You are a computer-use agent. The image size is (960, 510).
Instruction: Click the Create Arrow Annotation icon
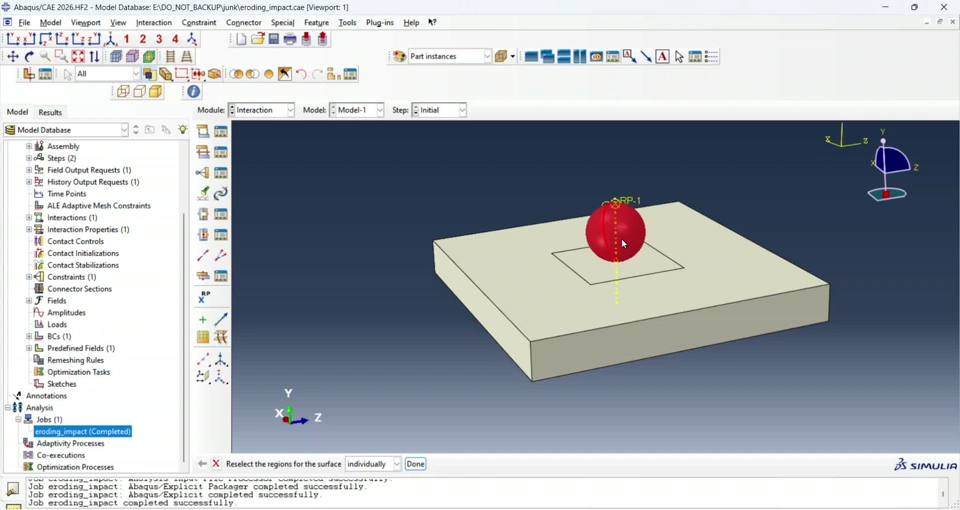point(646,56)
